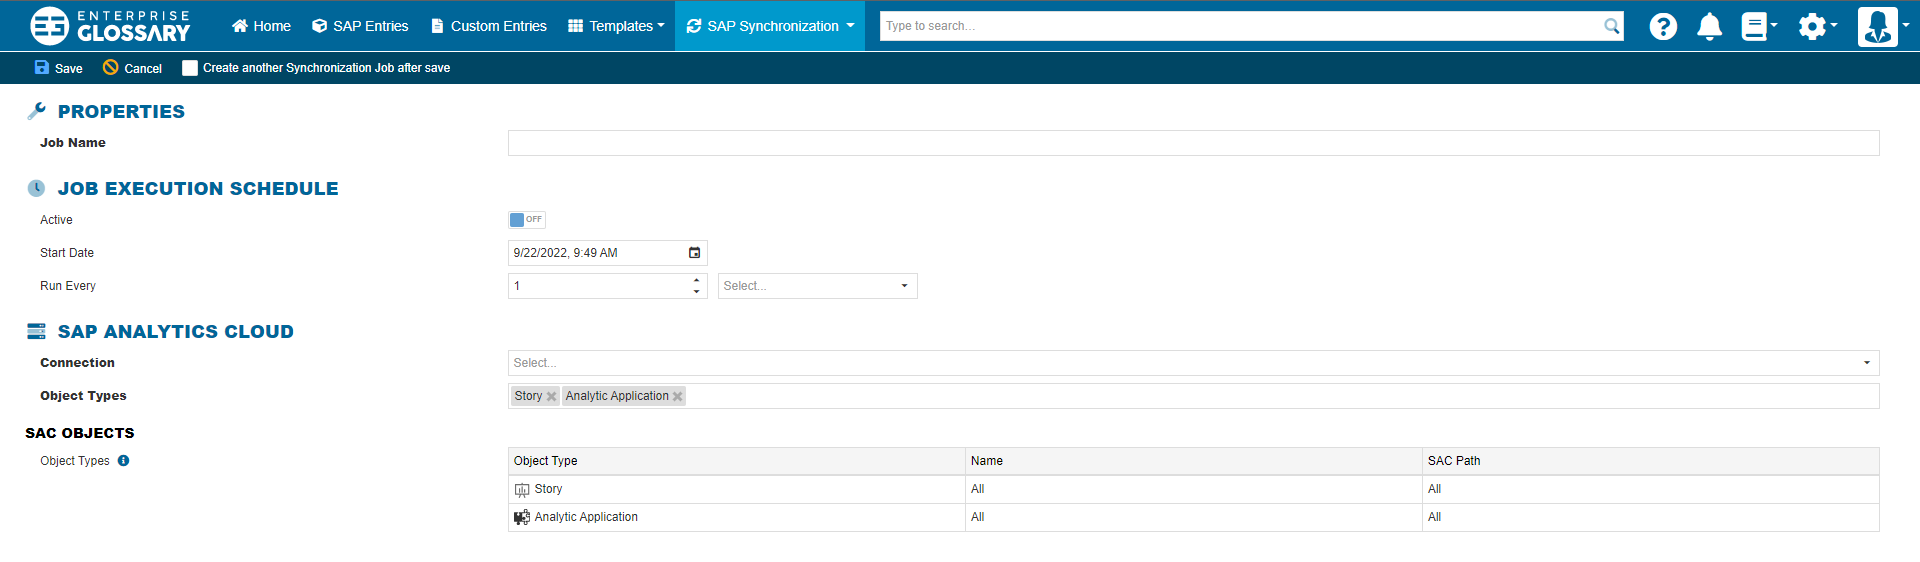Screen dimensions: 1920x562
Task: Open the settings gear menu
Action: pyautogui.click(x=1815, y=26)
